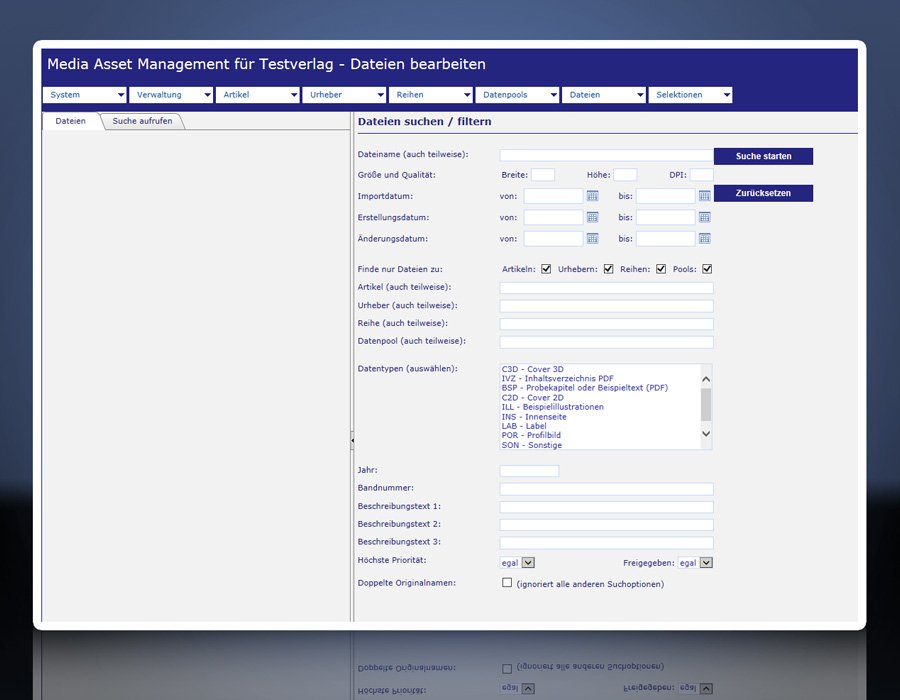
Task: Focus the Artikel (auch teilweise) field
Action: 607,288
